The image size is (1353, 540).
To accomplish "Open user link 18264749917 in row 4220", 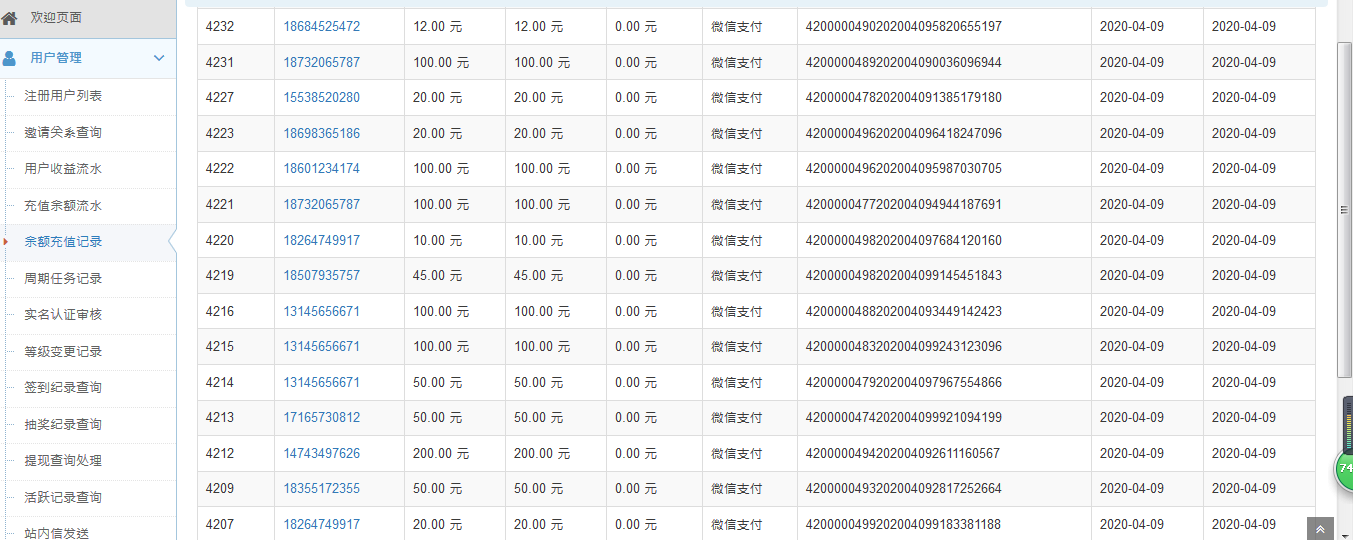I will tap(321, 240).
